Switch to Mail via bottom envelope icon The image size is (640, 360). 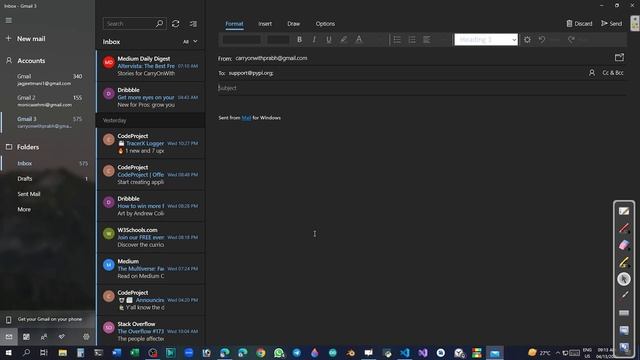tap(9, 337)
